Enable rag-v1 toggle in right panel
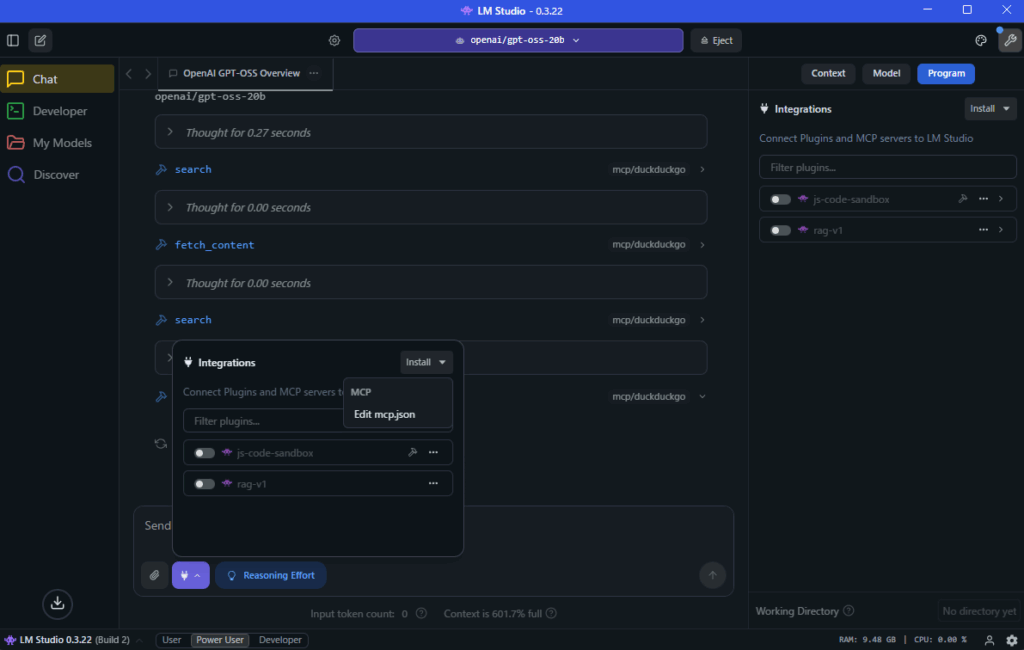Screen dimensions: 1024x650 [x=780, y=230]
